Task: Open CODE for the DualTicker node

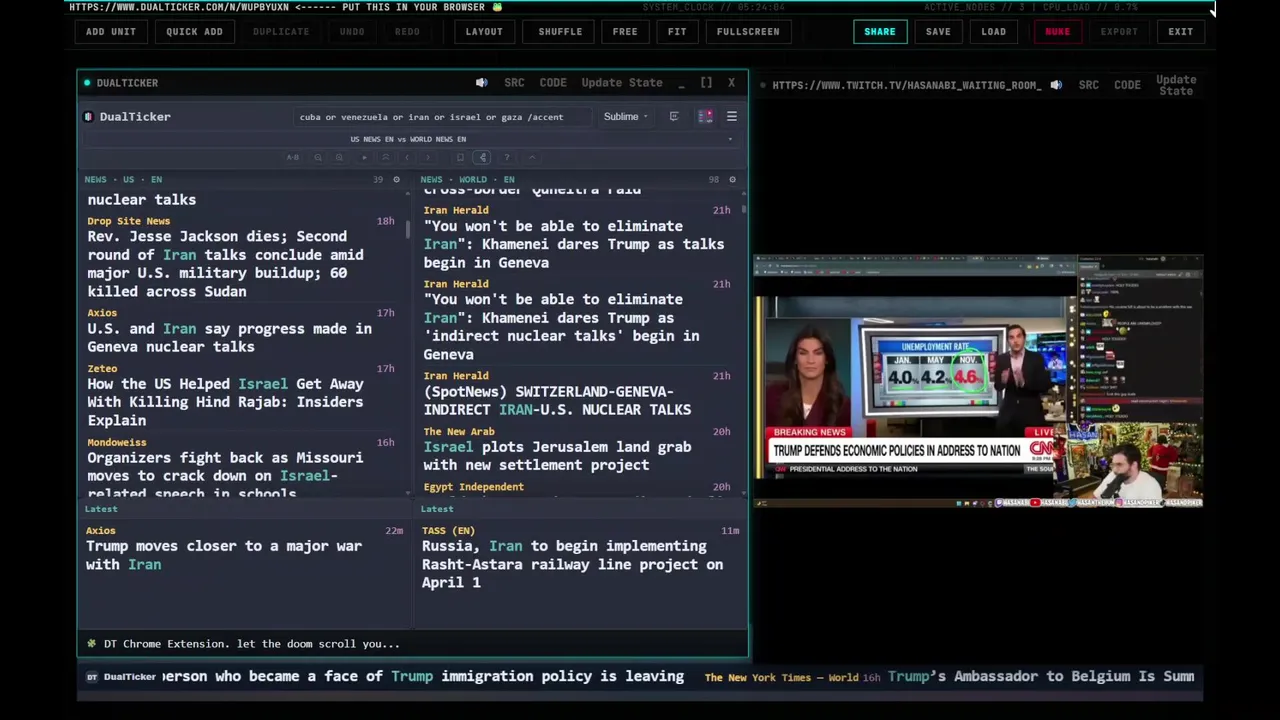Action: [553, 83]
